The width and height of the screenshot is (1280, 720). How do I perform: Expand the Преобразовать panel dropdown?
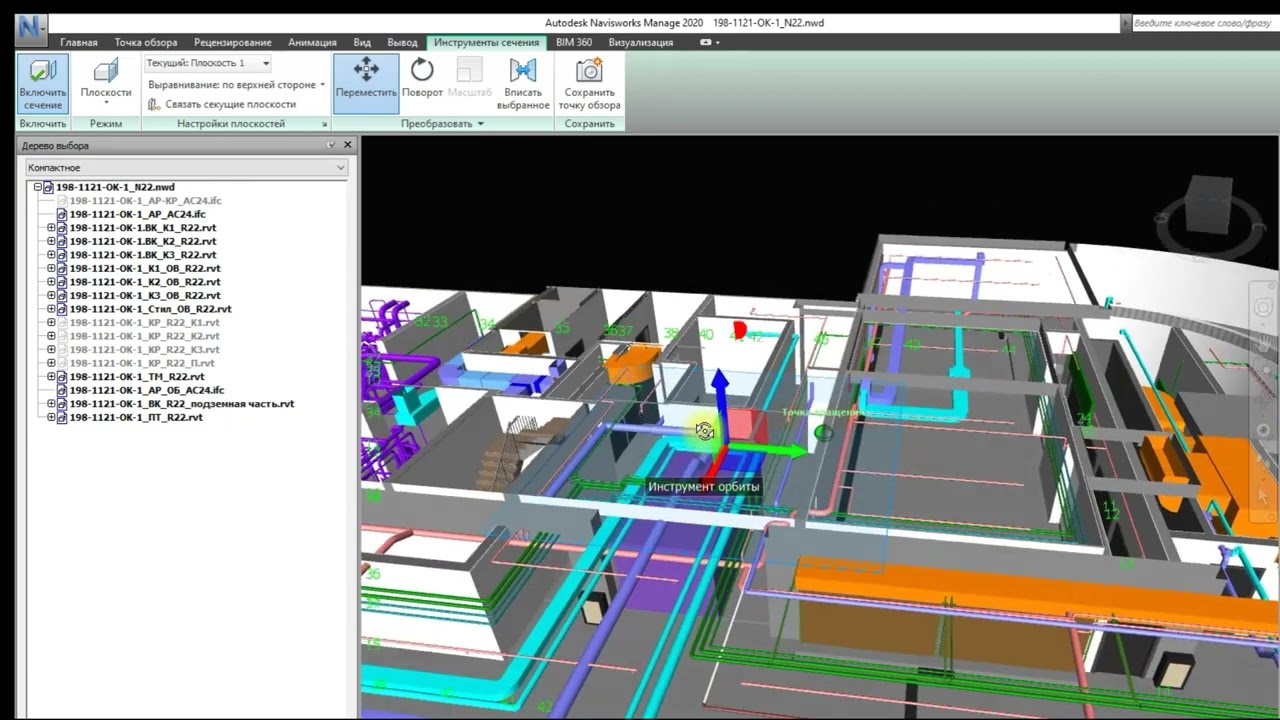(x=442, y=124)
